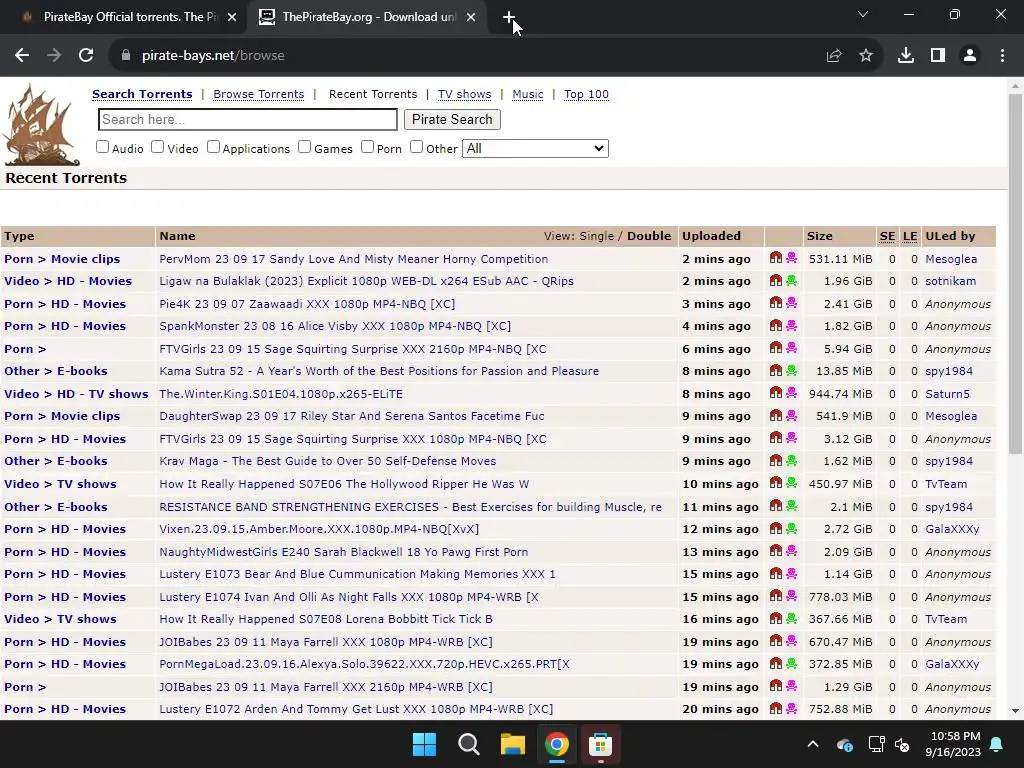Open File Explorer from taskbar

(x=513, y=744)
